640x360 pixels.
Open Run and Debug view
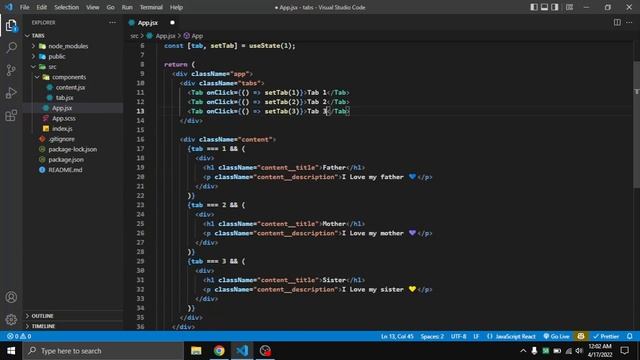[11, 93]
